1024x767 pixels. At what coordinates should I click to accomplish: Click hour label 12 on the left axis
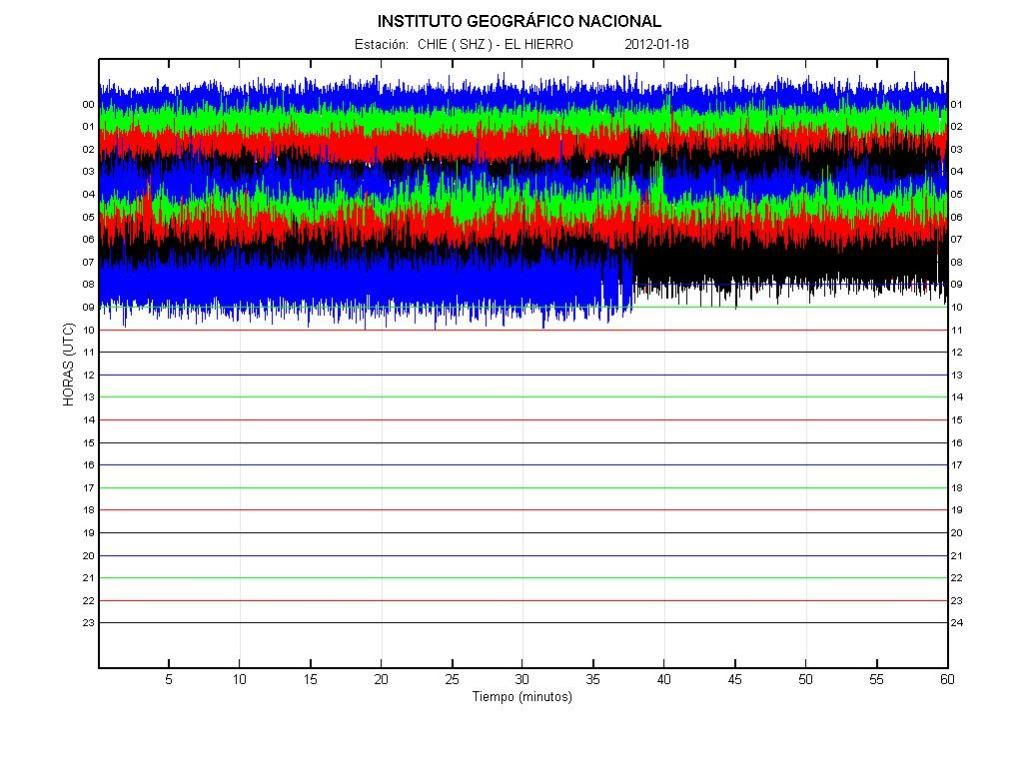pyautogui.click(x=88, y=375)
